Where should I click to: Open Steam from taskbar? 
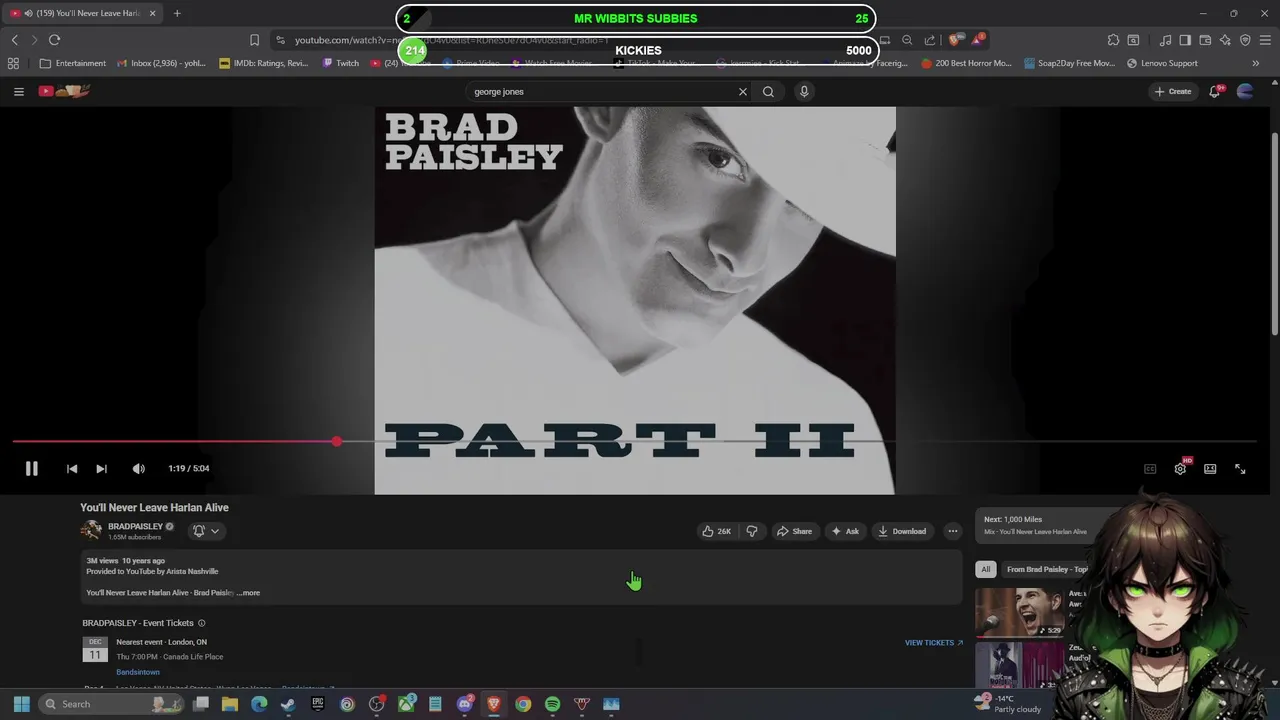[x=288, y=704]
